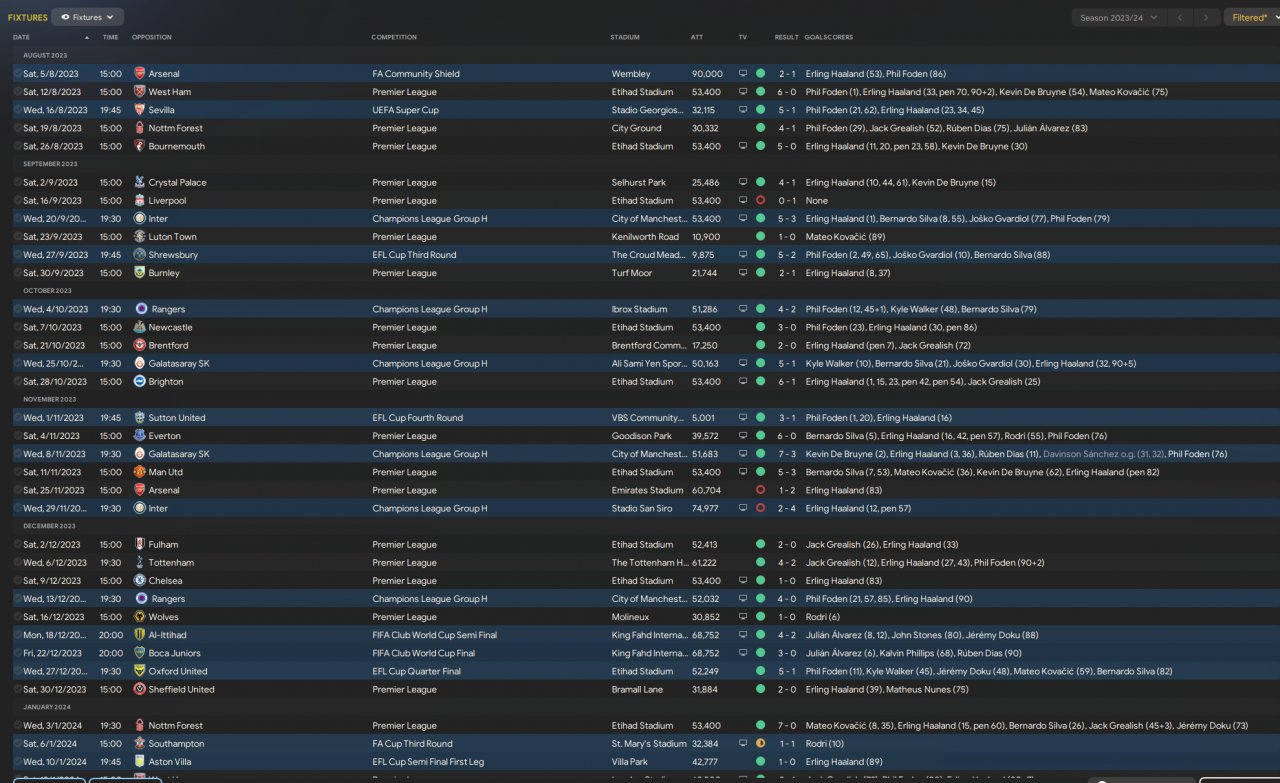Sort by the Result column header
The image size is (1280, 783).
pos(786,37)
